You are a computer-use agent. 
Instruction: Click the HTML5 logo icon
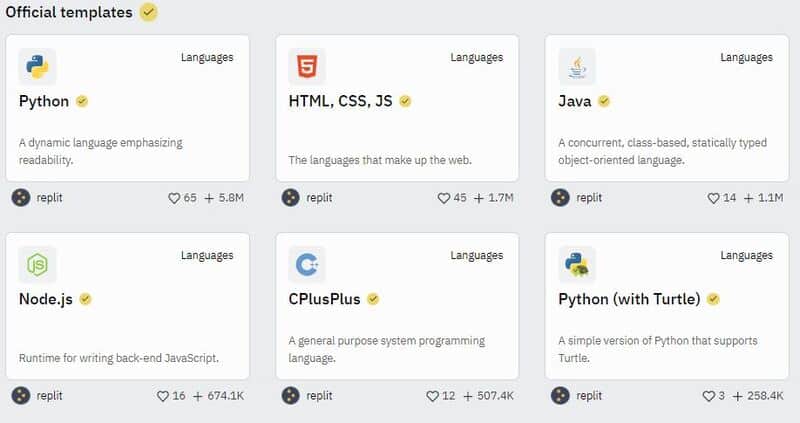(307, 67)
